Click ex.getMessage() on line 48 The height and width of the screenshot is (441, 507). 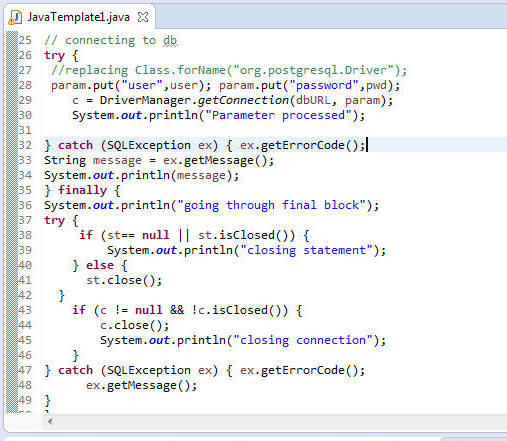141,386
